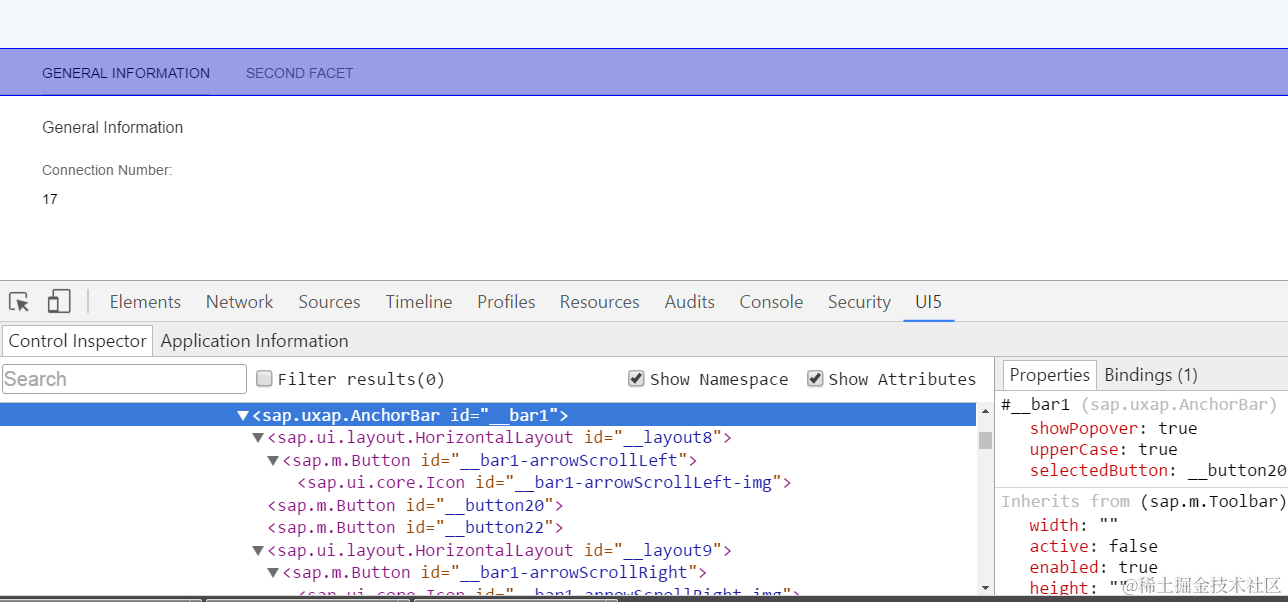Click the enabled: true property

tap(1093, 567)
